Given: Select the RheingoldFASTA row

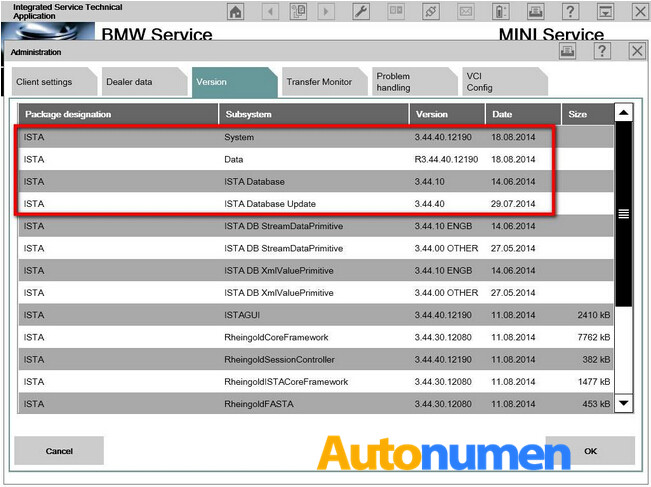Looking at the screenshot, I should (316, 403).
